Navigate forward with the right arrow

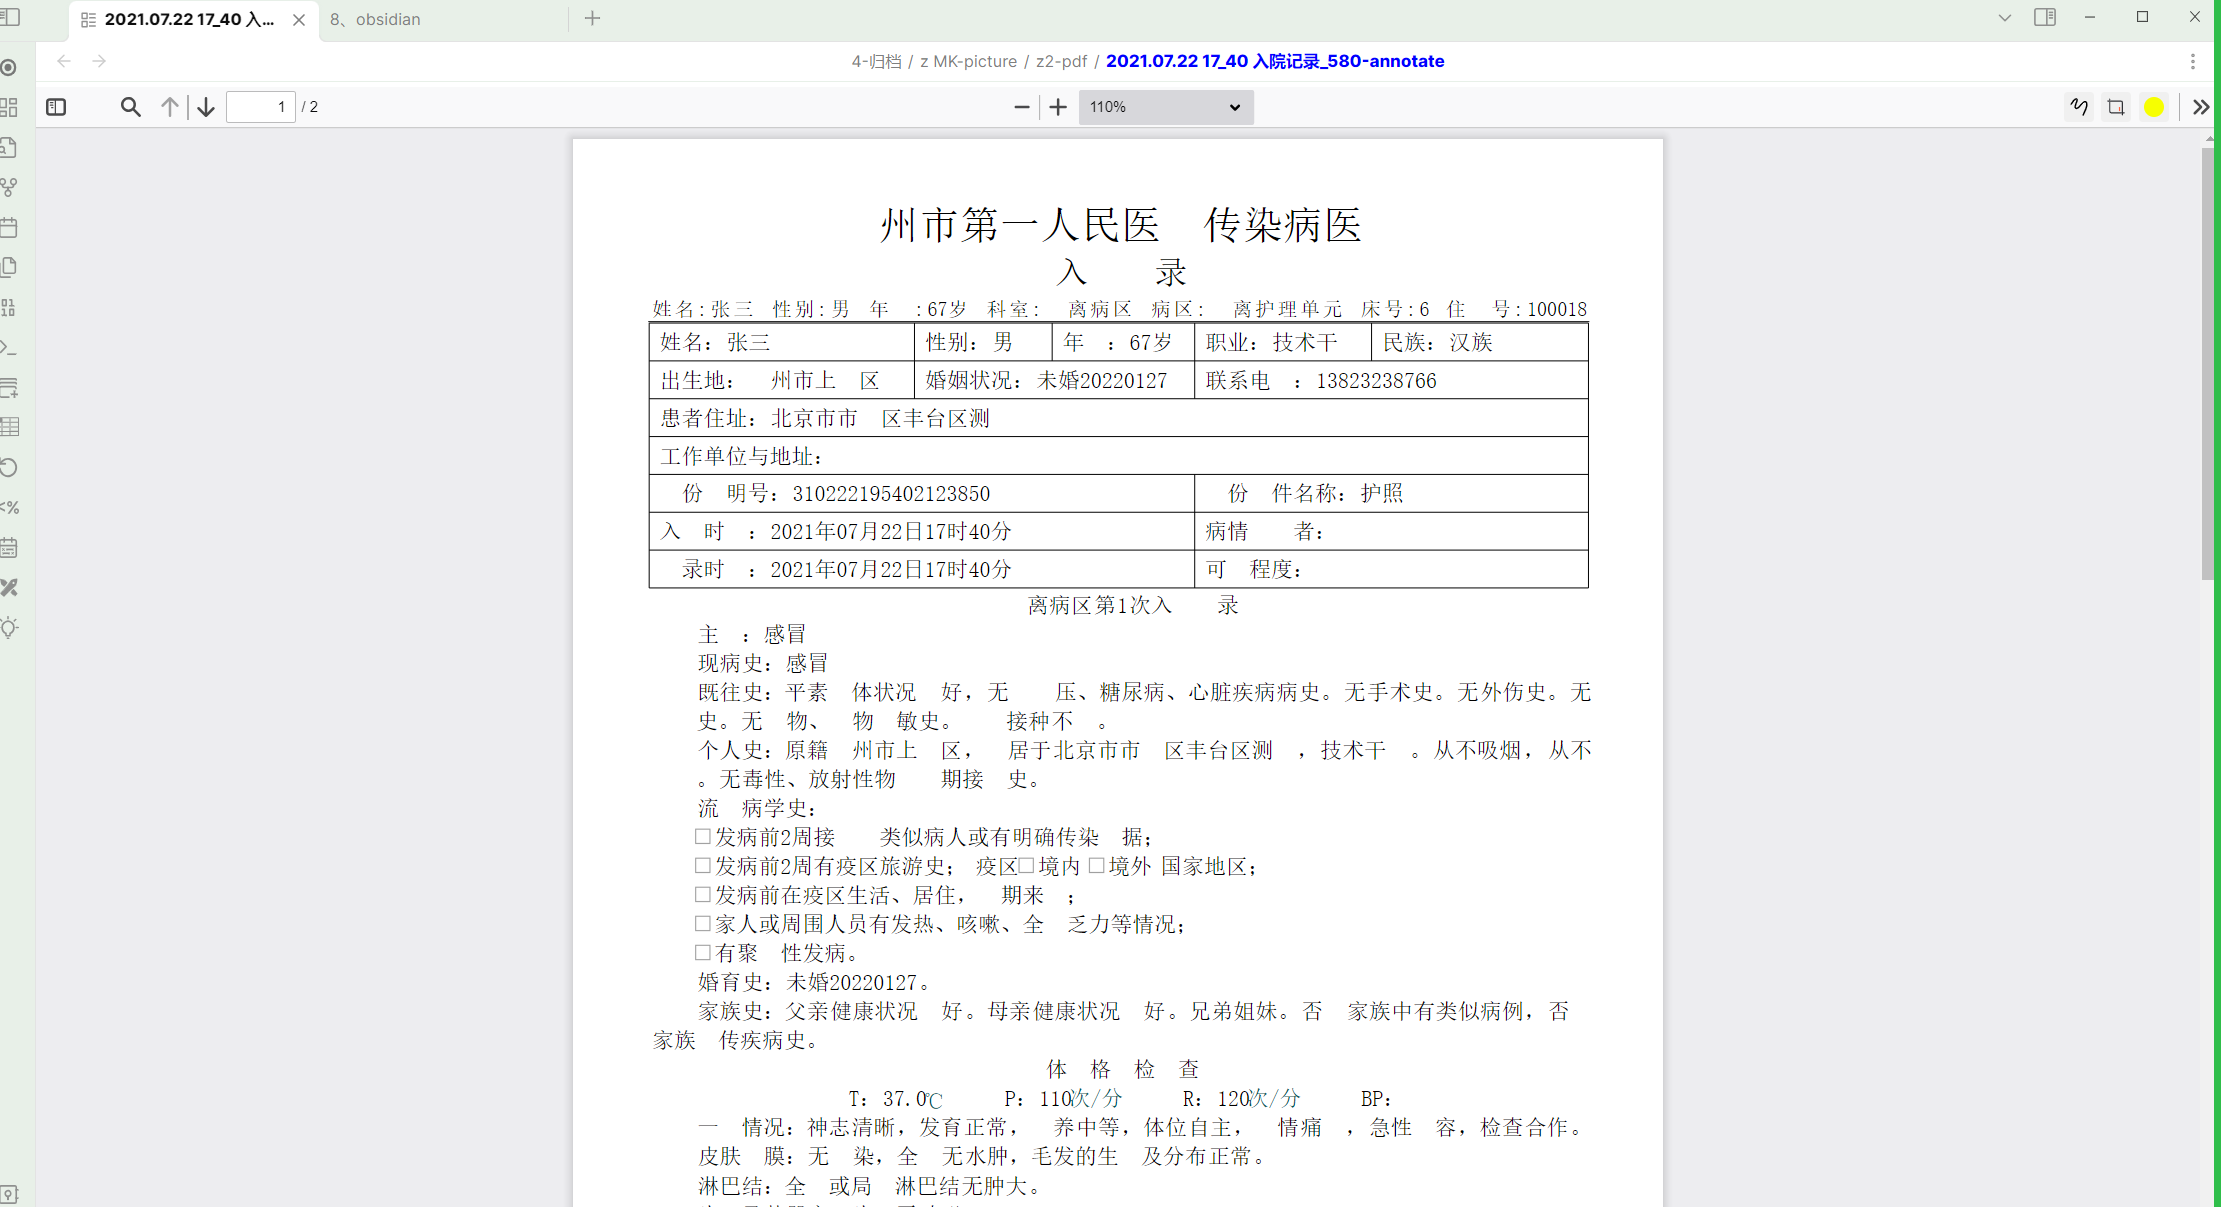[x=99, y=61]
